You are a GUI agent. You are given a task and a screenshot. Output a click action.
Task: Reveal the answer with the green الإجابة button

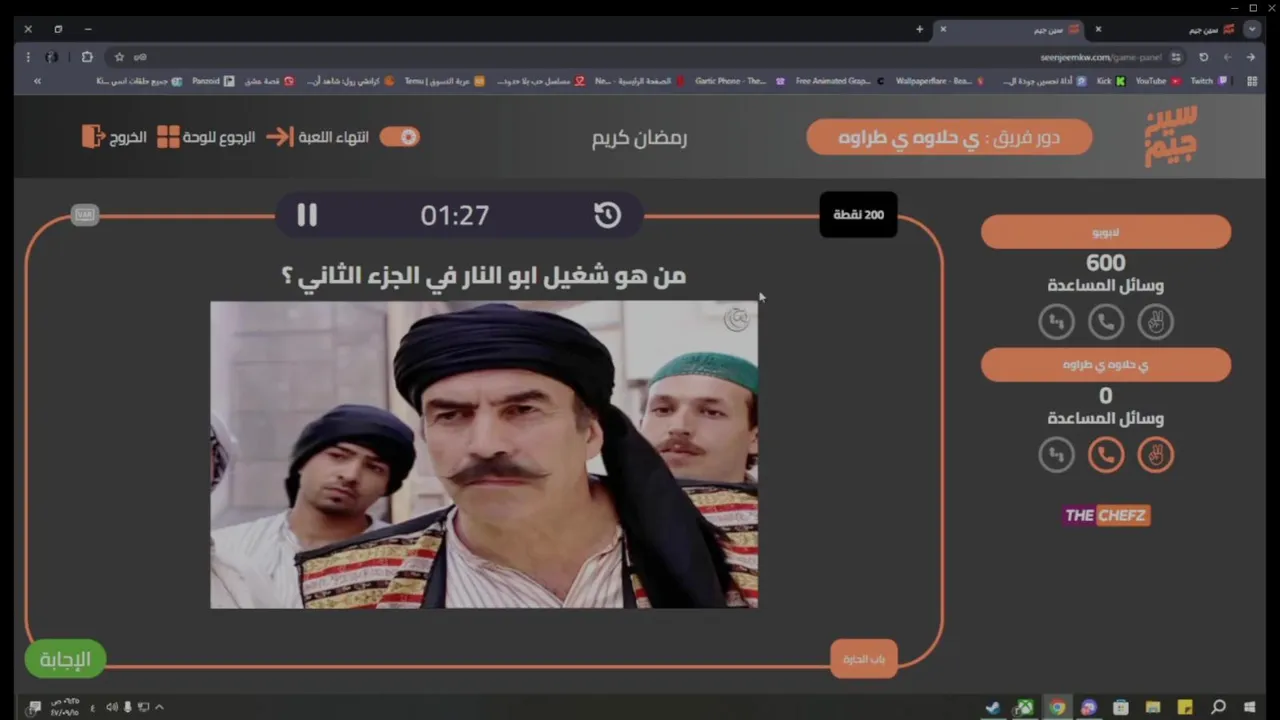[65, 659]
